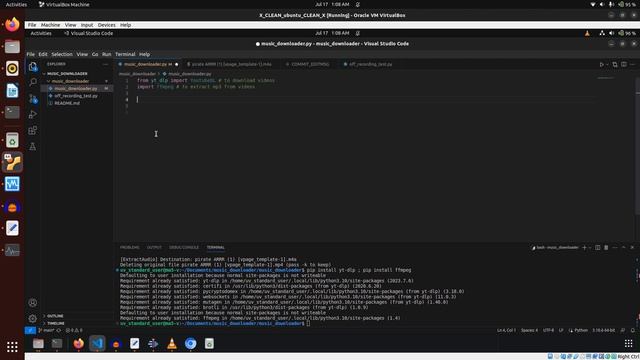Open VS Code Terminal menu
The image size is (640, 360).
[125, 54]
